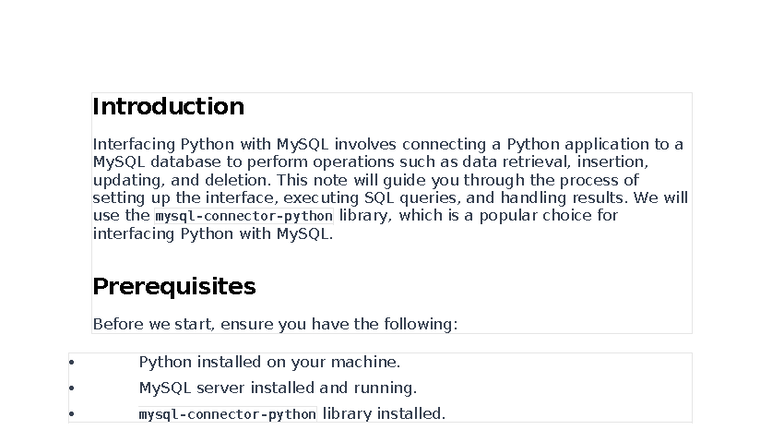Click line starting 'setting up the interface, executing SQL'
784x441 pixels.
click(x=390, y=198)
